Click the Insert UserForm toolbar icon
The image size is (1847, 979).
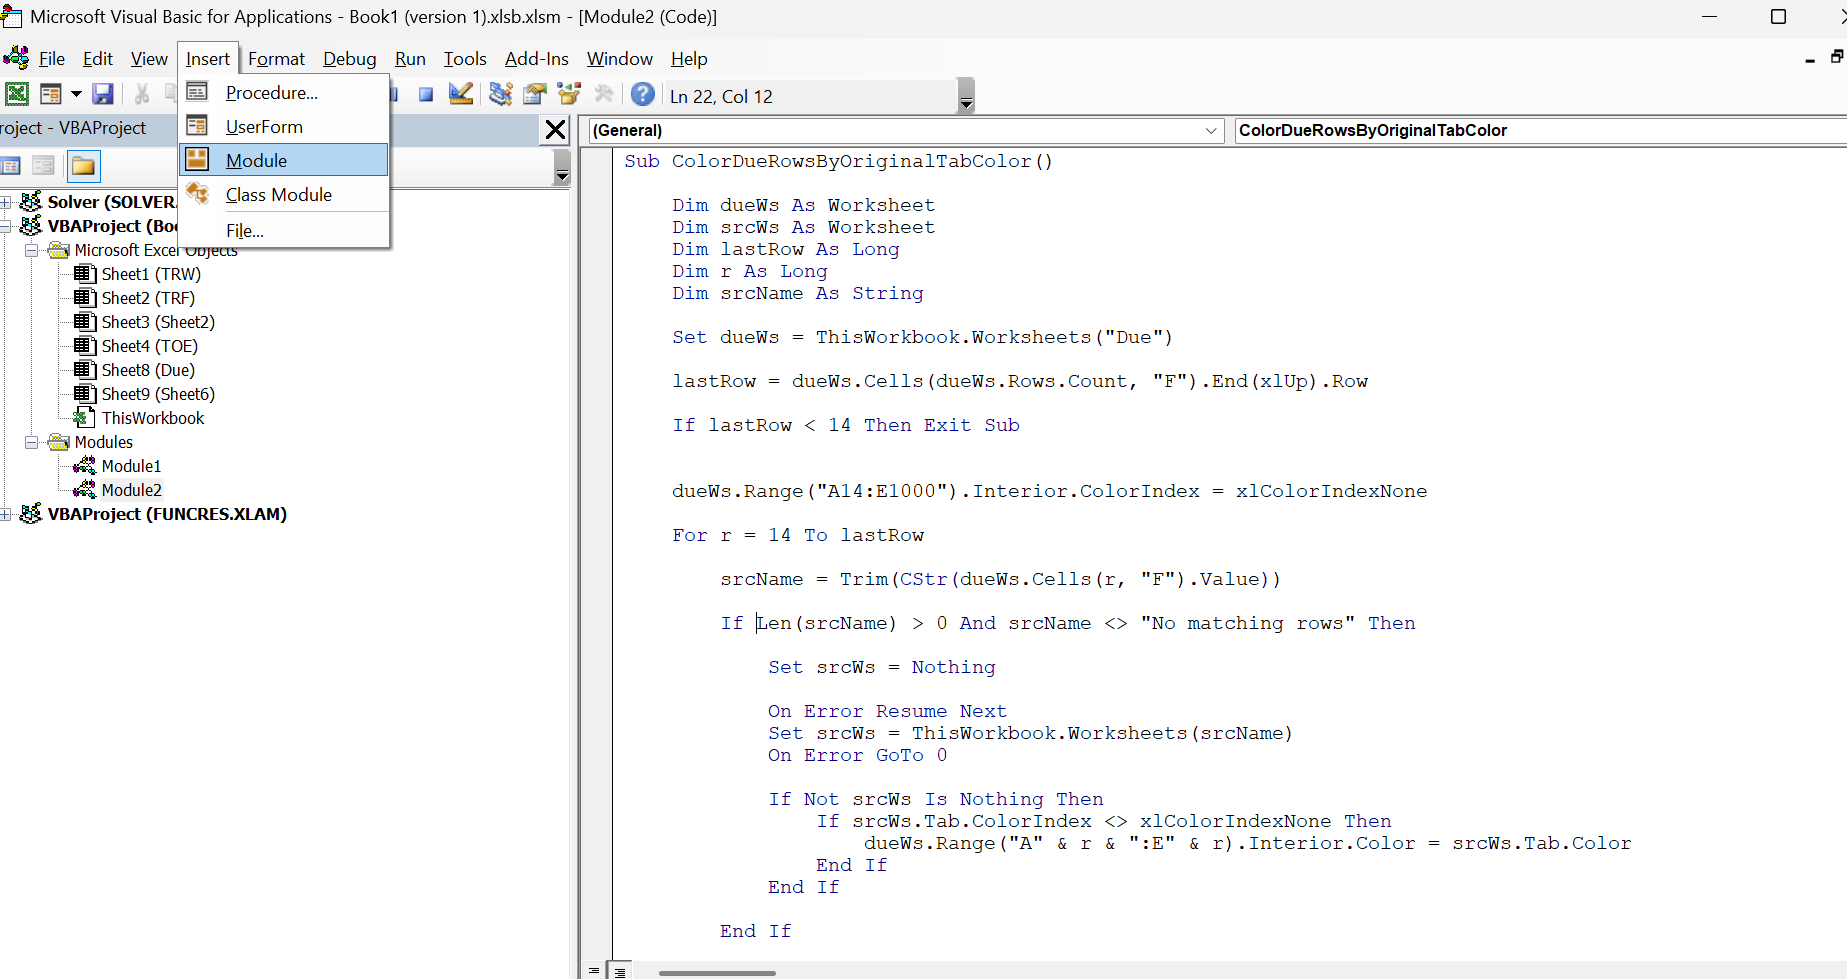click(x=50, y=94)
